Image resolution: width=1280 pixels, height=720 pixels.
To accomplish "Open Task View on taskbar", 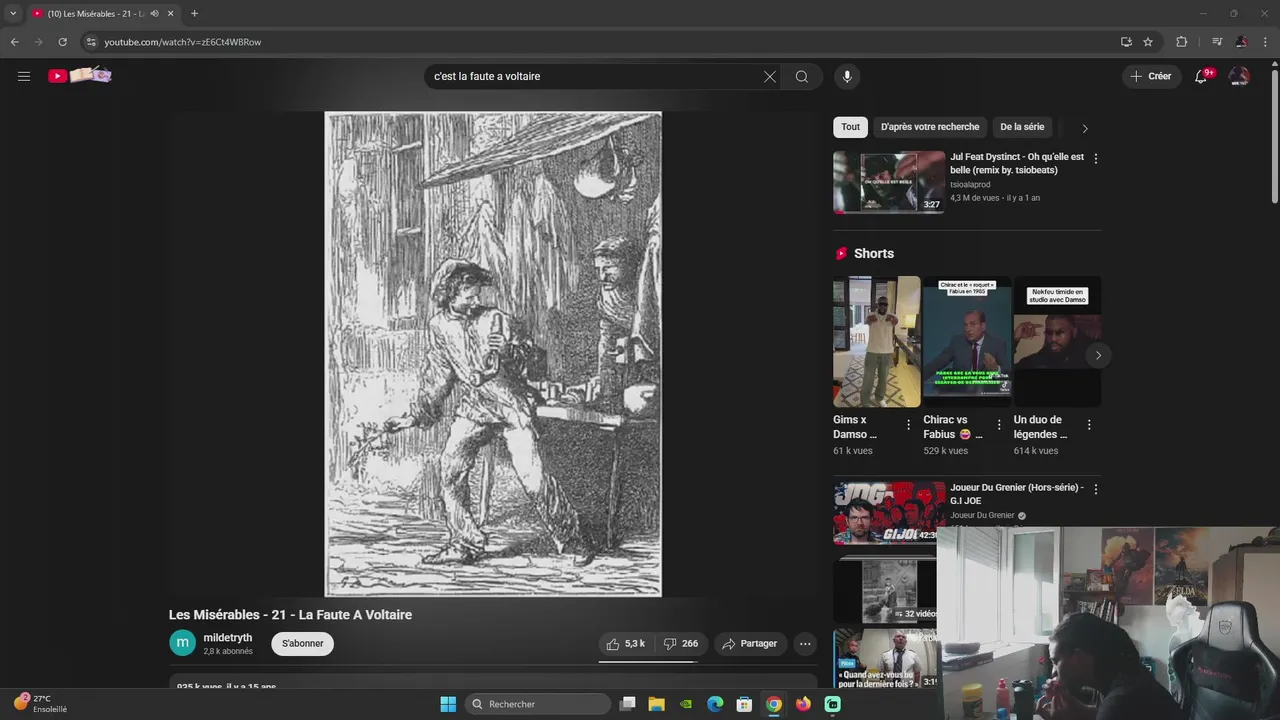I will coord(628,704).
